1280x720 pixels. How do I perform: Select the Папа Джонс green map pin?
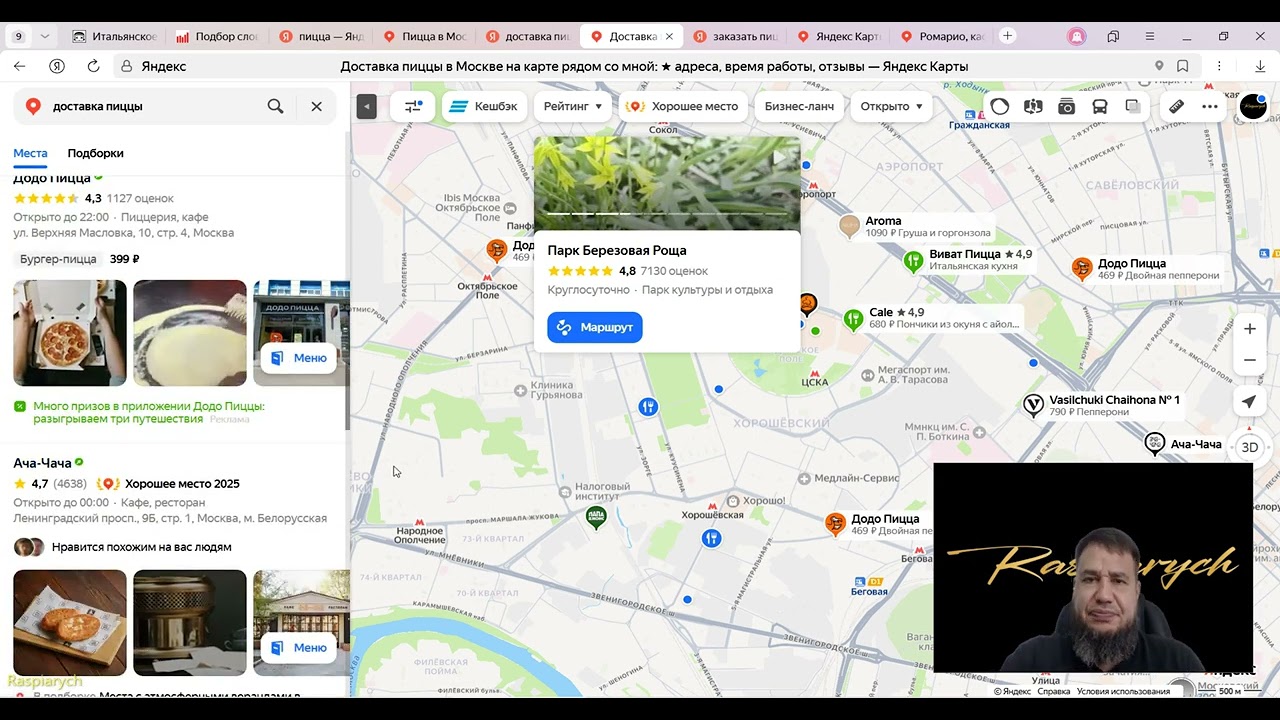click(596, 518)
